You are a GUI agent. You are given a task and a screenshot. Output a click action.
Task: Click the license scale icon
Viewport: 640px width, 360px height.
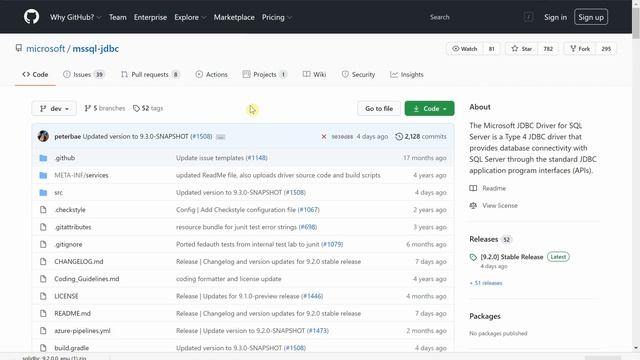click(x=473, y=205)
